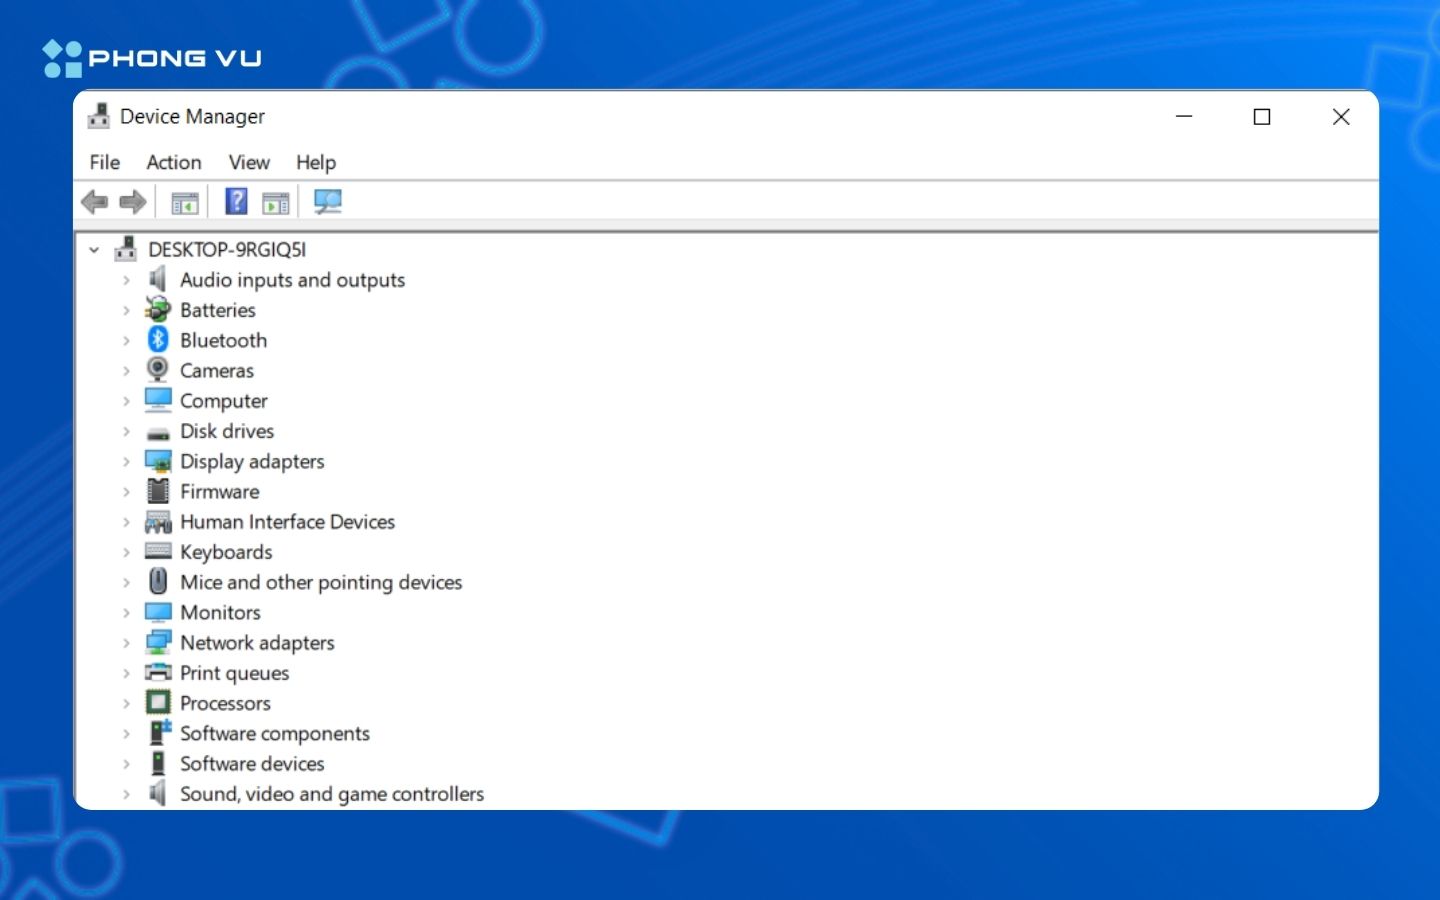Open the Action menu
Screen dimensions: 1440x900
click(x=173, y=162)
